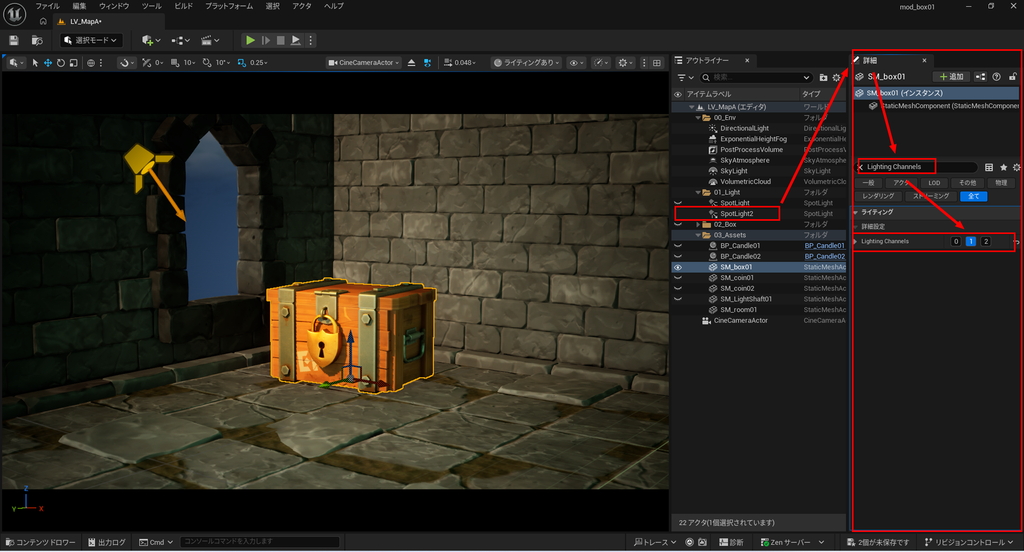Toggle visibility eye for SM_box01

678,267
